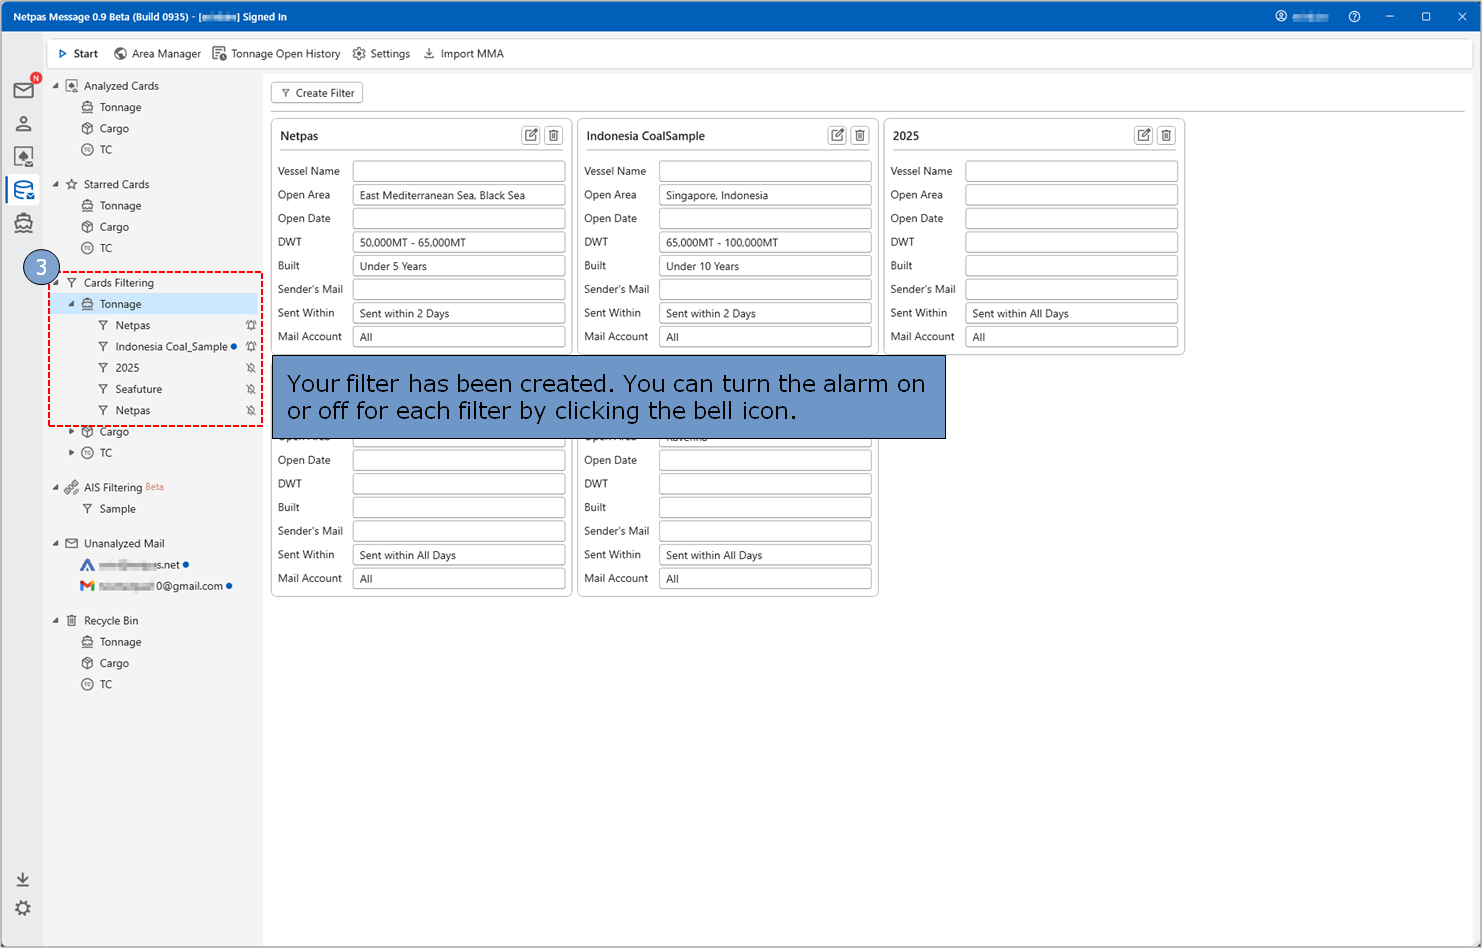Delete the 2025 filter card
The image size is (1482, 948).
(x=1166, y=136)
